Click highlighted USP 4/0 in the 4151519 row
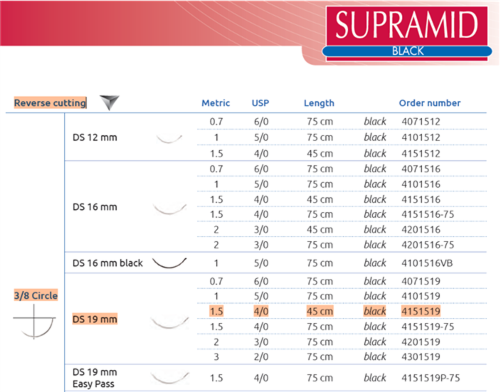The height and width of the screenshot is (392, 500). click(x=261, y=311)
